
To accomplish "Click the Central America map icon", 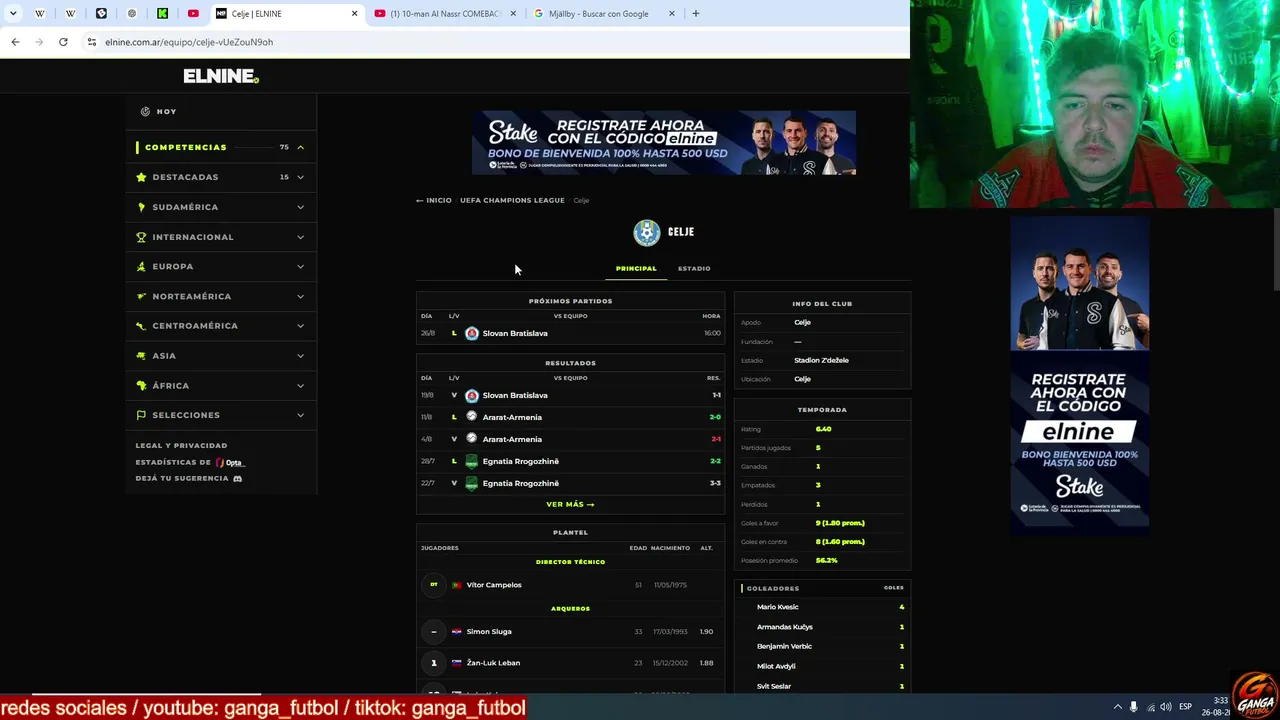I will tap(141, 326).
